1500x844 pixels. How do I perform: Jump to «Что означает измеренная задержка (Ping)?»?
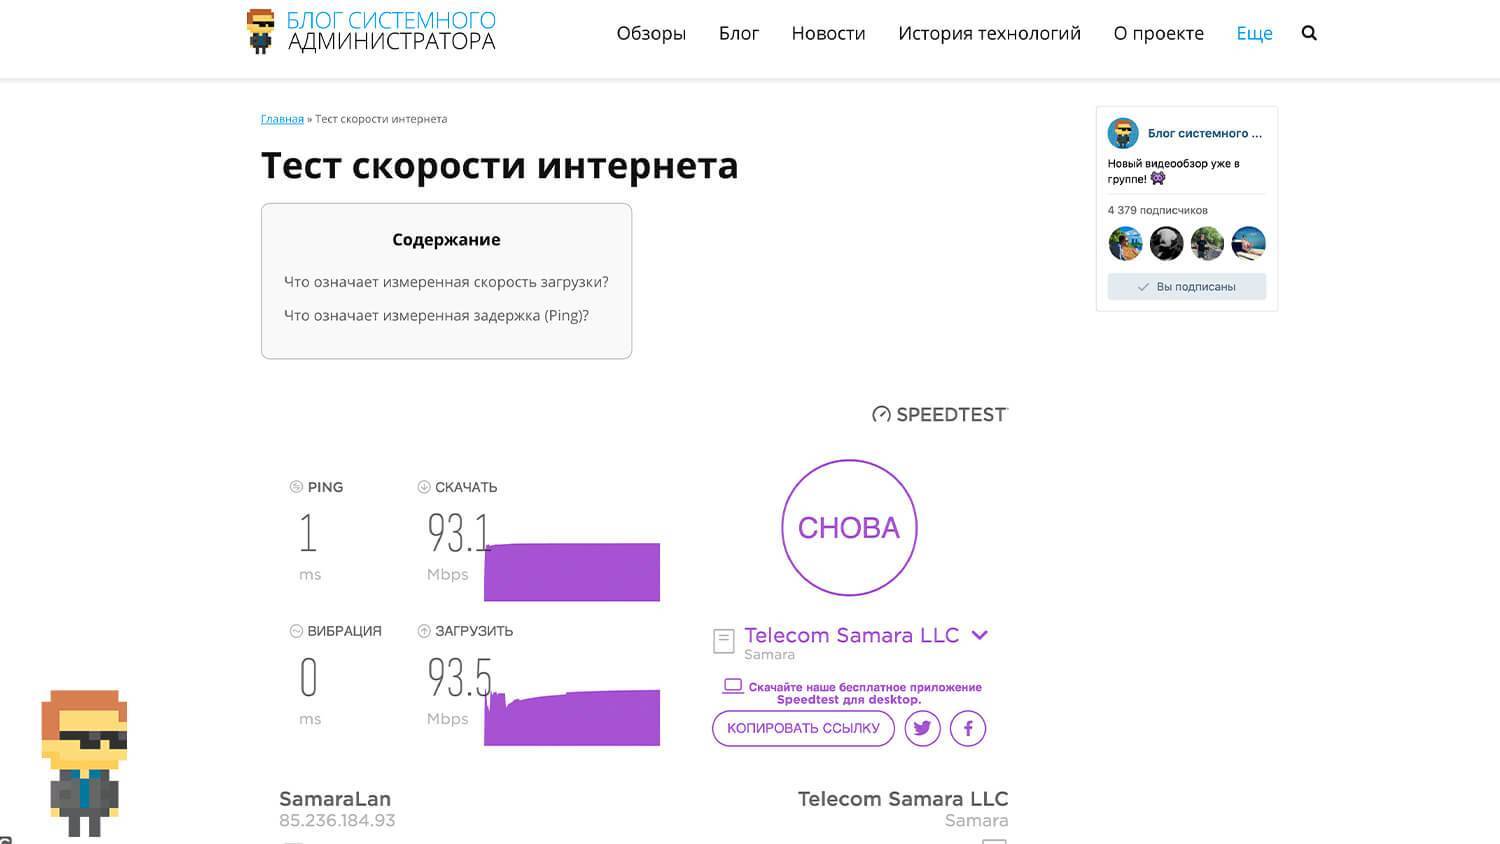tap(436, 316)
